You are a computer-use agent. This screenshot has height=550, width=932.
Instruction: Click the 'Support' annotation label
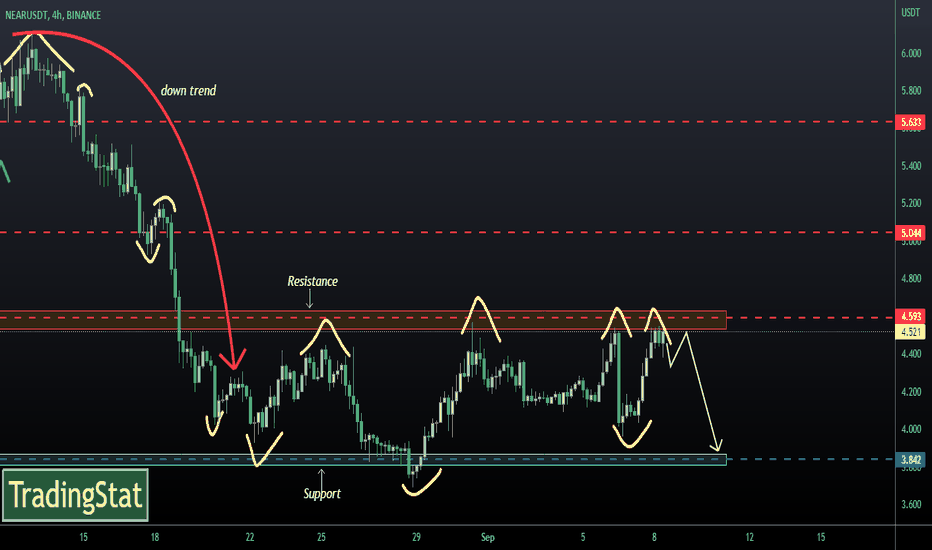coord(322,494)
